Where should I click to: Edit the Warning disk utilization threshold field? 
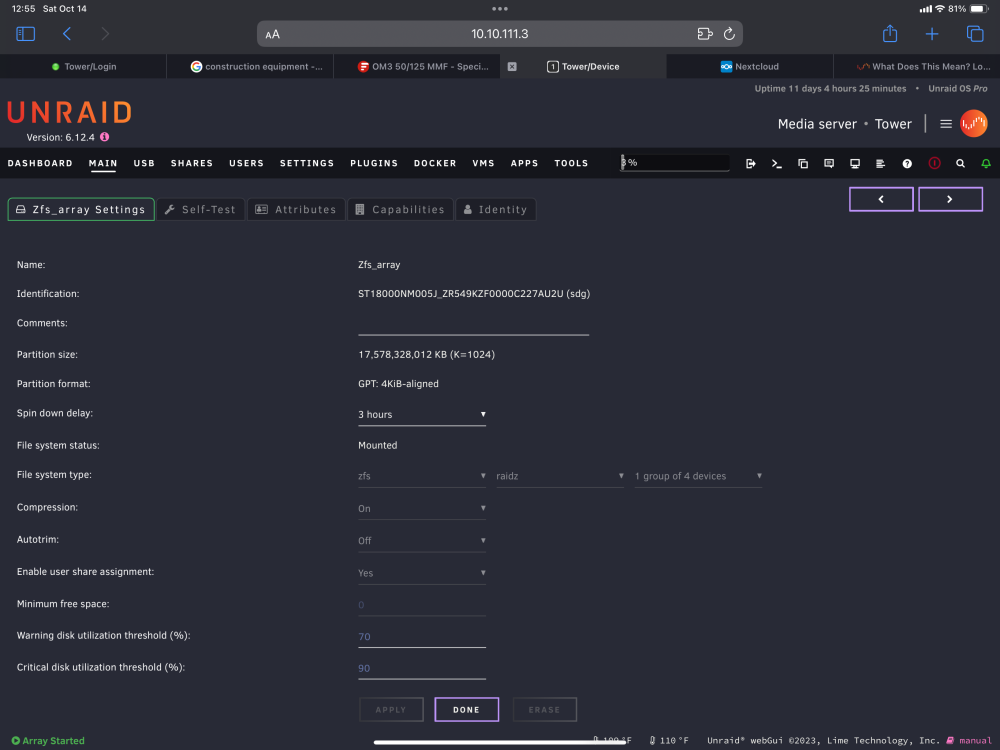coord(422,637)
